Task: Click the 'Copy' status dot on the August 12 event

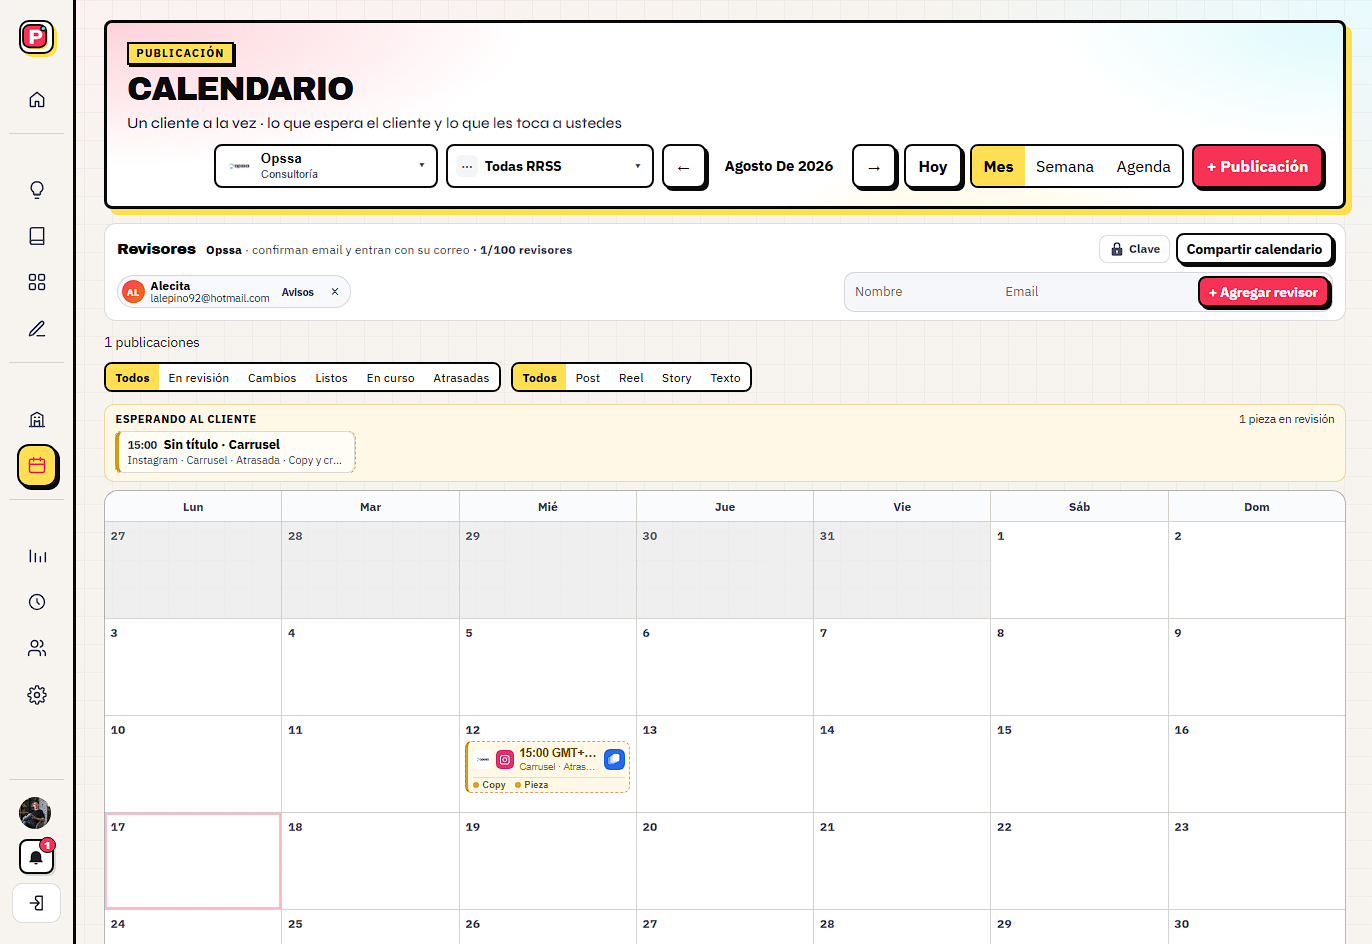Action: [489, 785]
